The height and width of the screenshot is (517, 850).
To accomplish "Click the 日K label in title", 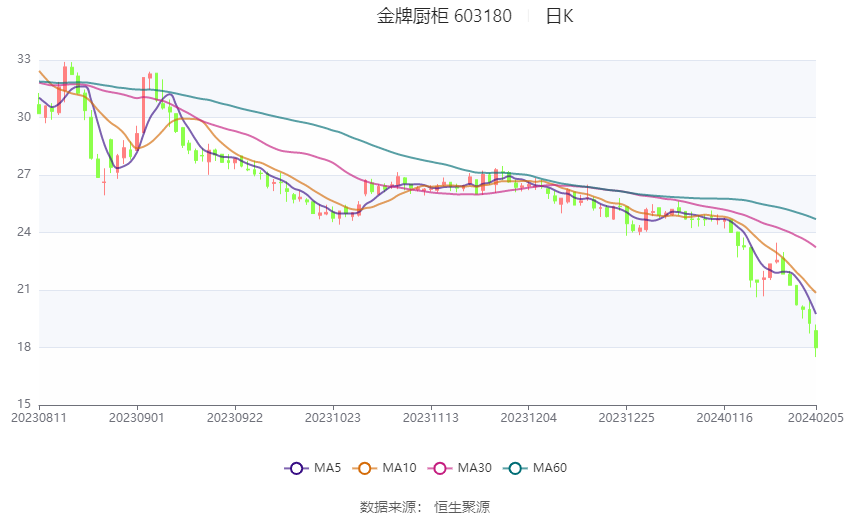I will point(559,16).
